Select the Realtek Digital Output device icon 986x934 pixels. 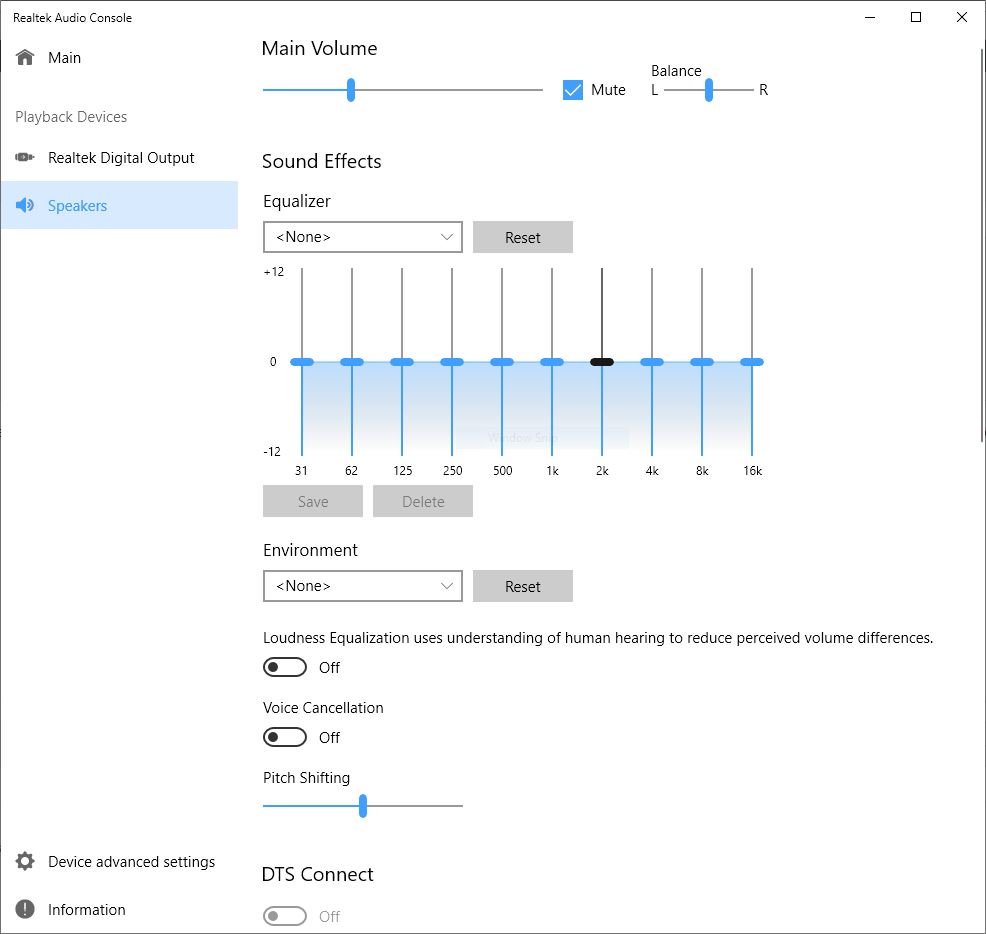click(x=25, y=157)
